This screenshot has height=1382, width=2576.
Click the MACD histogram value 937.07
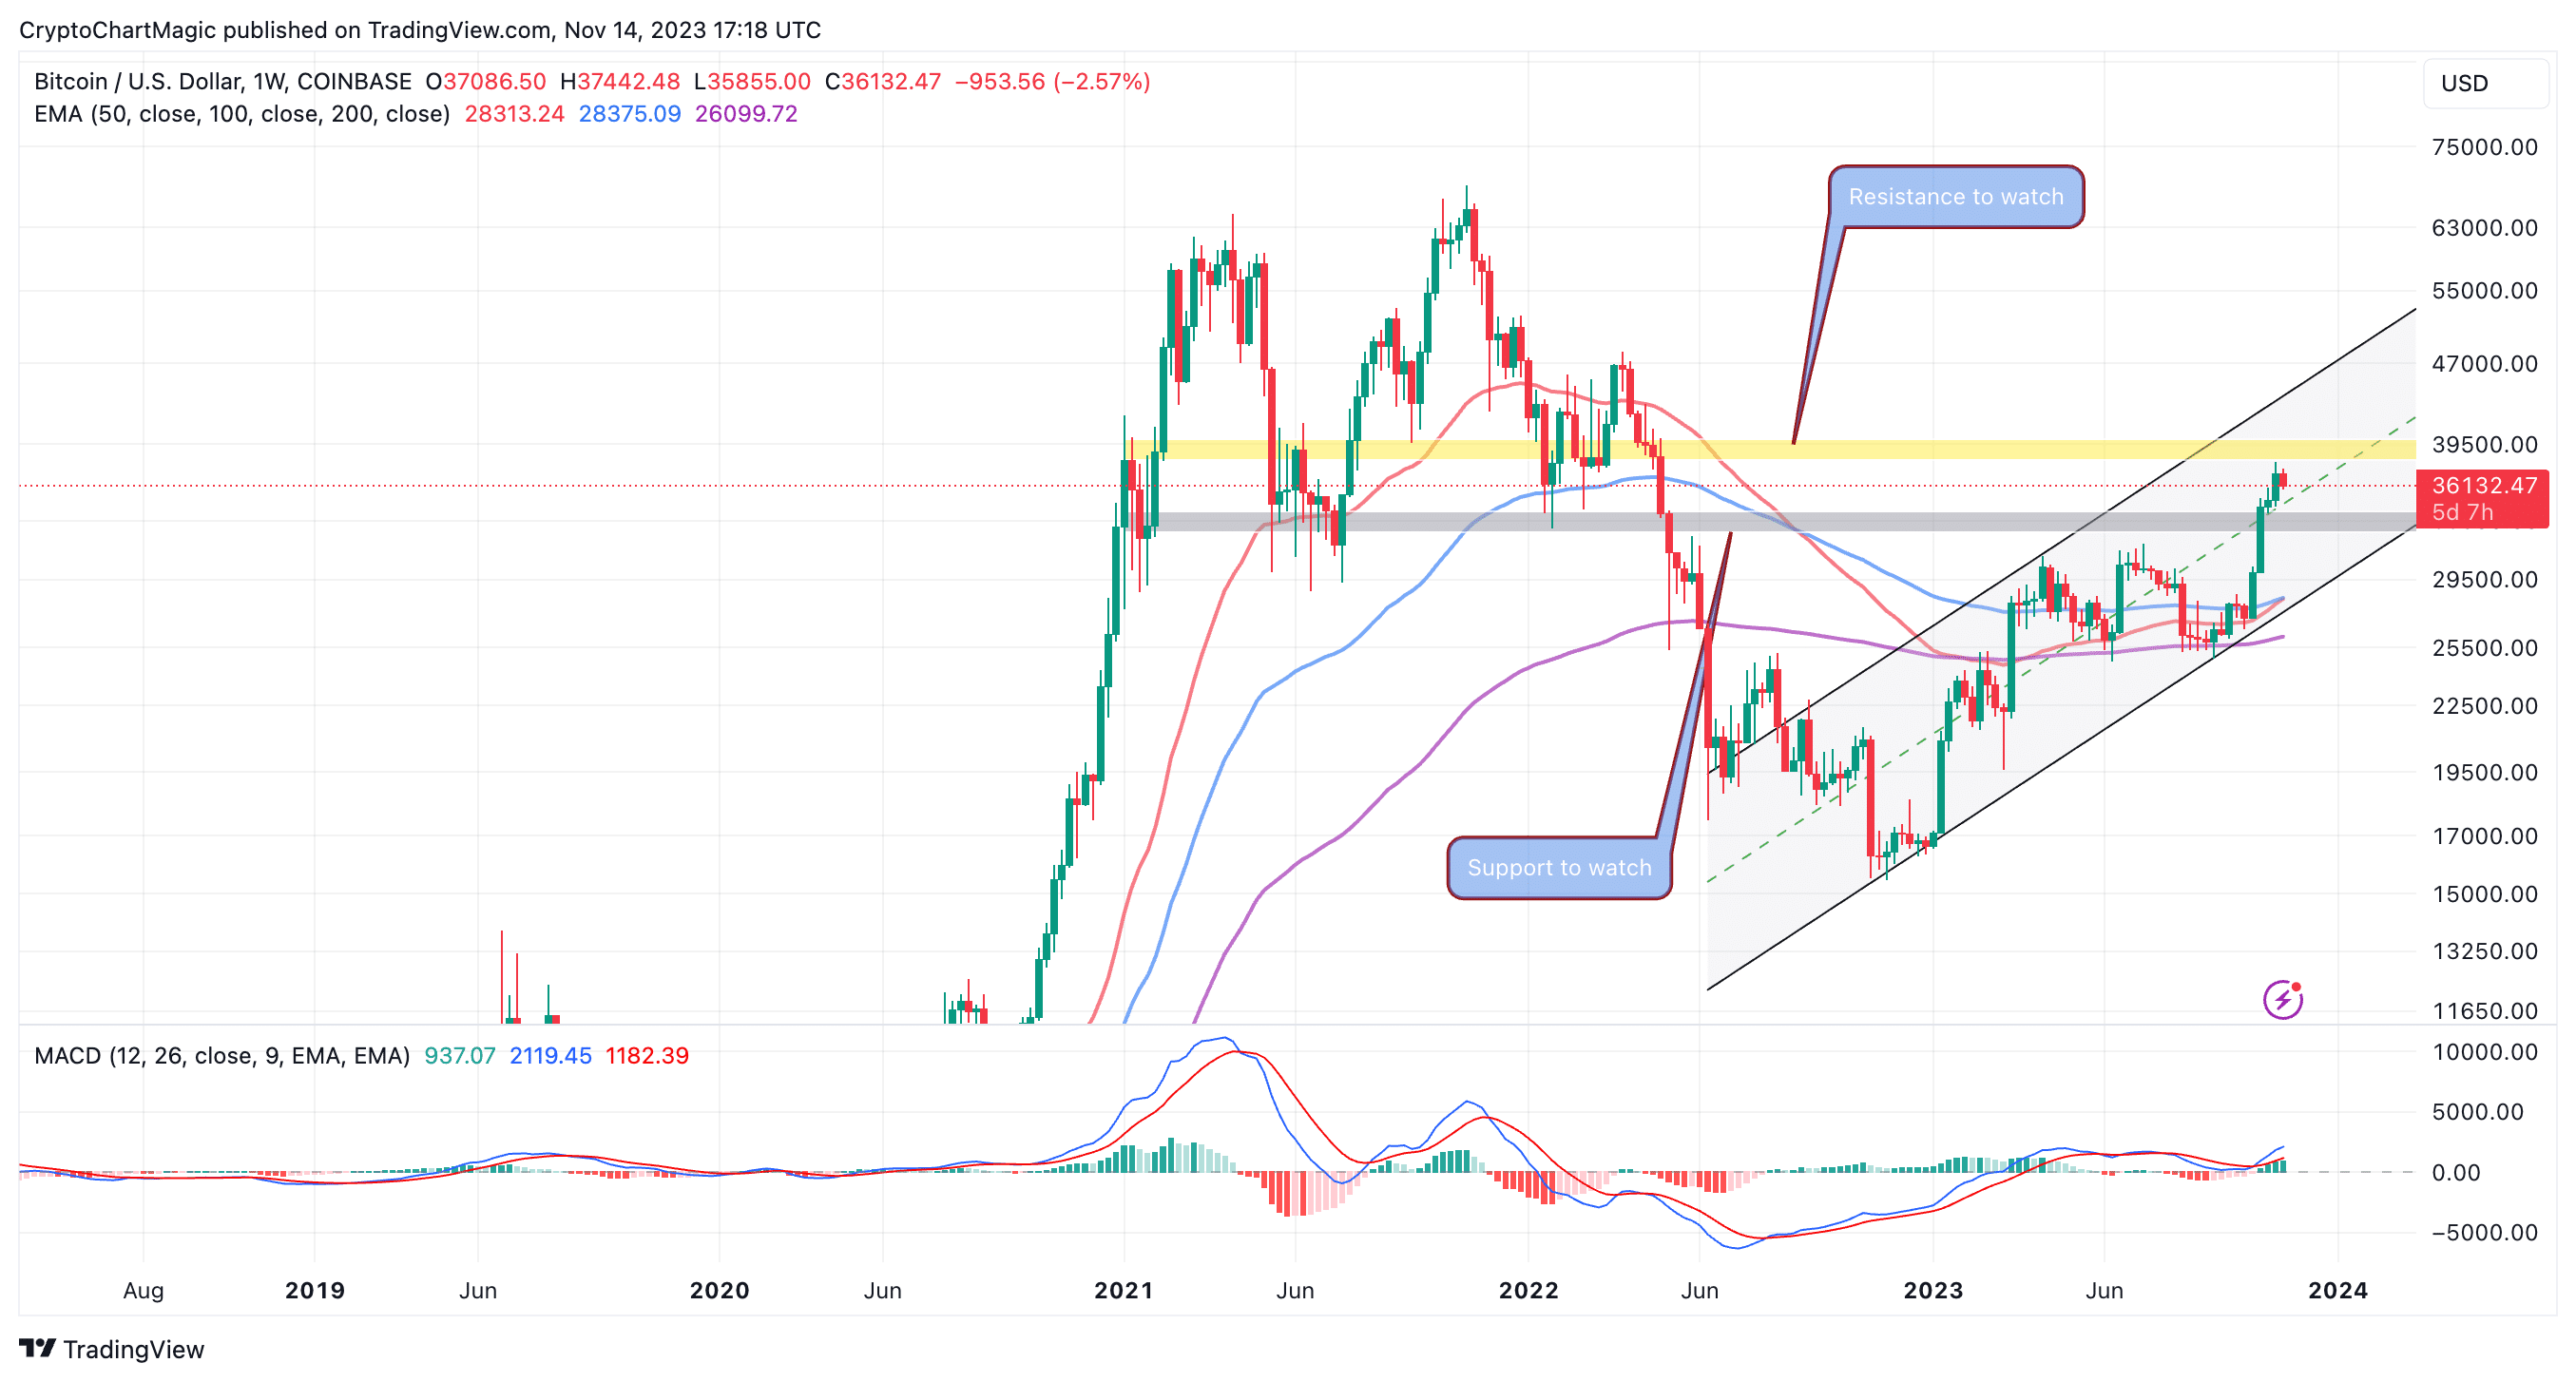click(x=460, y=1055)
